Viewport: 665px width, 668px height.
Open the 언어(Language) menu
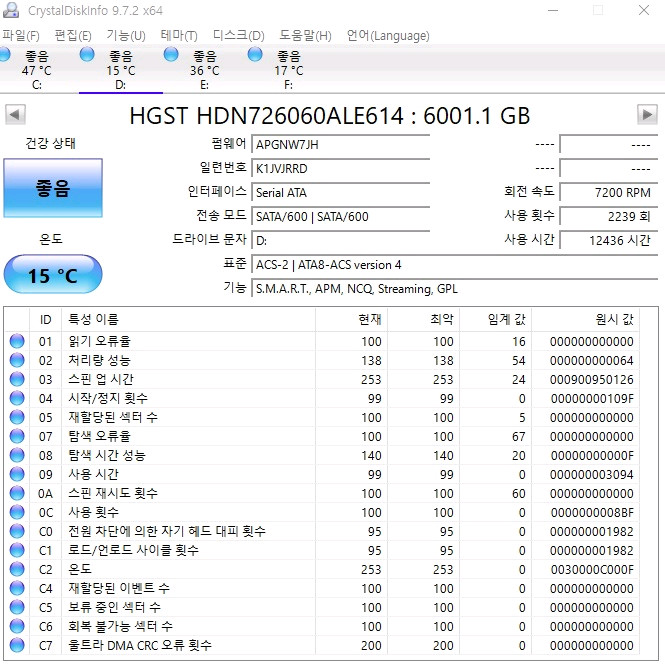(388, 35)
